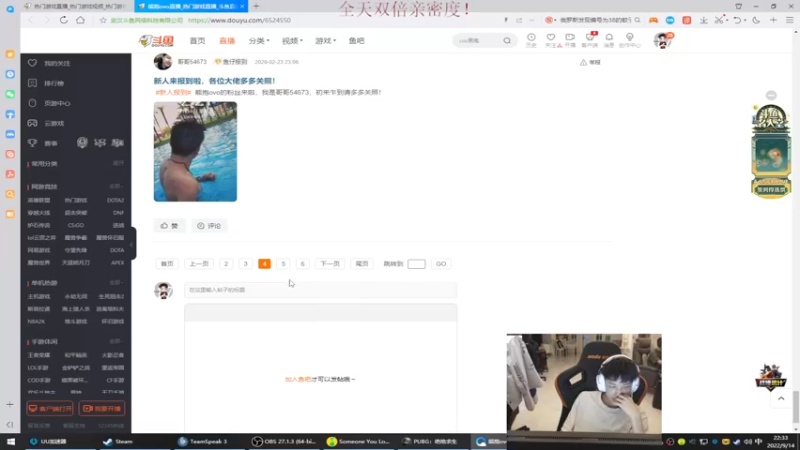
Task: Open CS:GO category in sidebar
Action: [76, 225]
